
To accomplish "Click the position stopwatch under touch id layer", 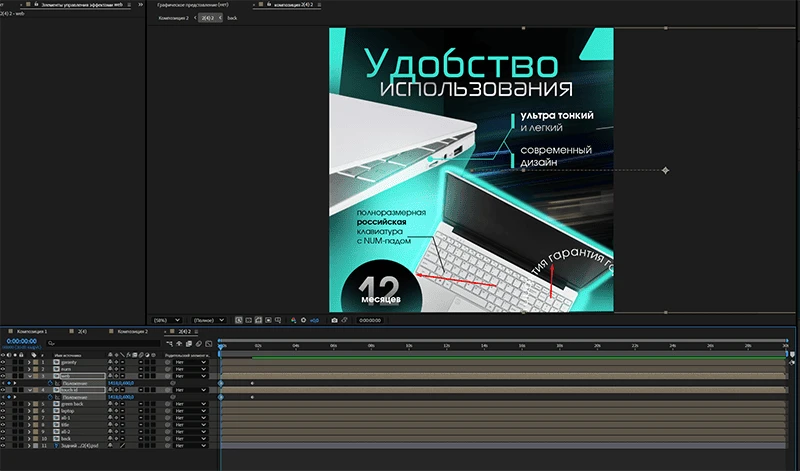I will [x=50, y=397].
